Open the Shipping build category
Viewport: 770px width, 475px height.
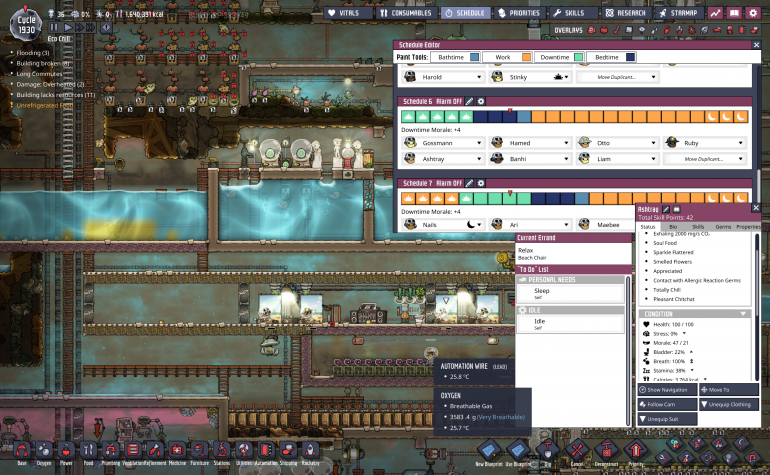tap(288, 450)
